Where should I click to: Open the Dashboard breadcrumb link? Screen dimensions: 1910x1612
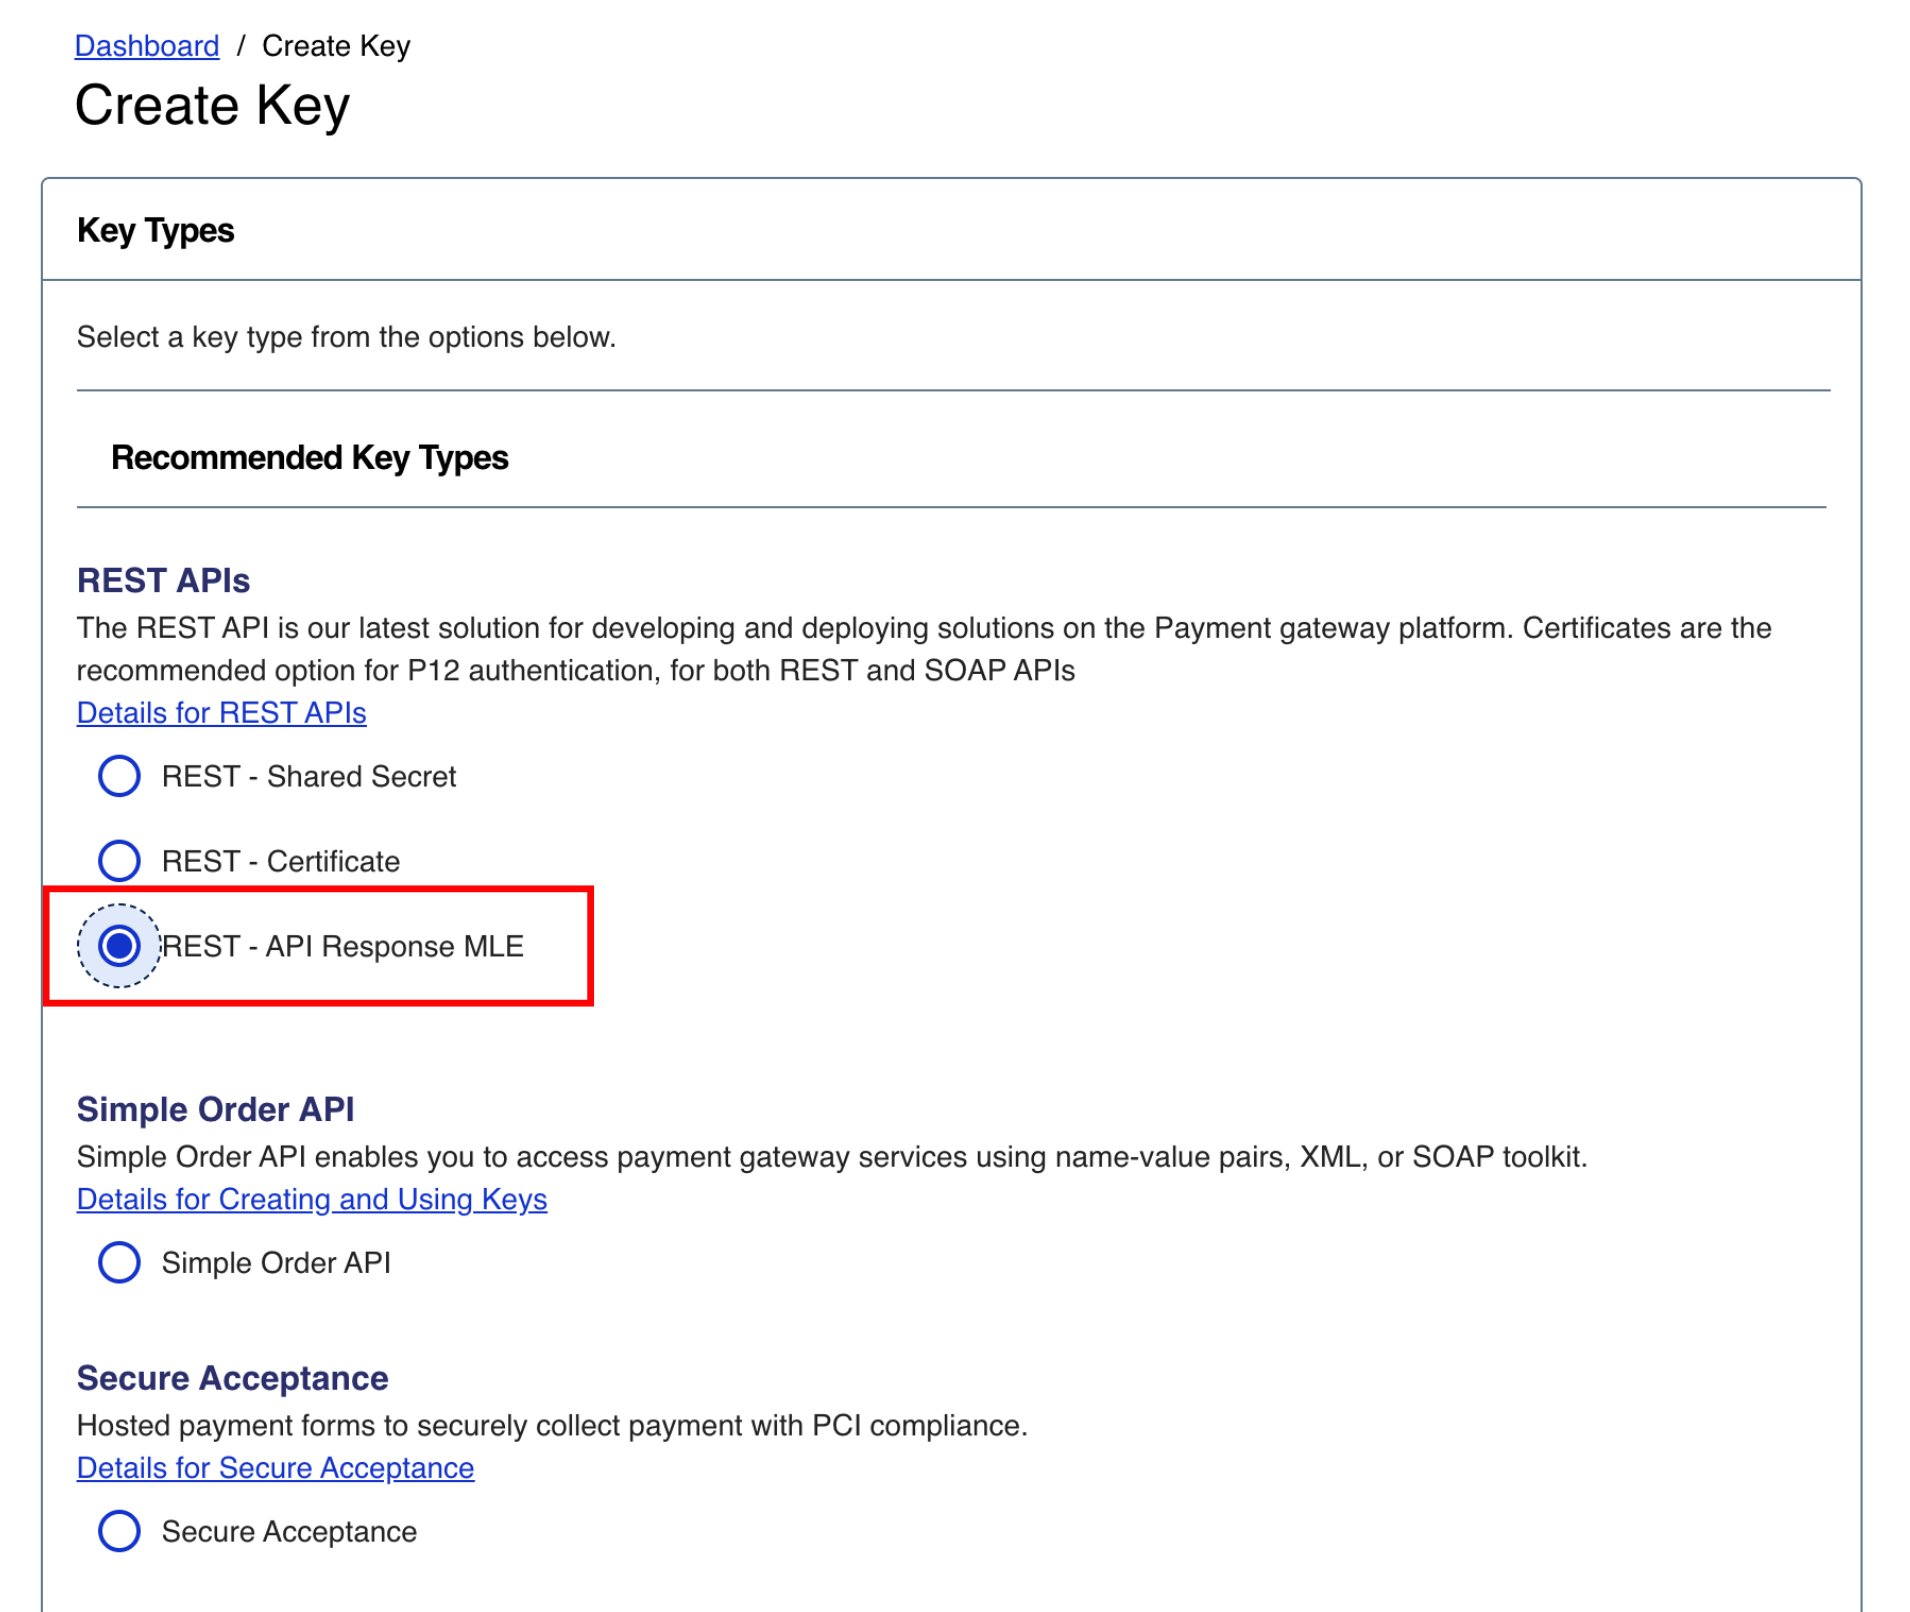tap(147, 46)
